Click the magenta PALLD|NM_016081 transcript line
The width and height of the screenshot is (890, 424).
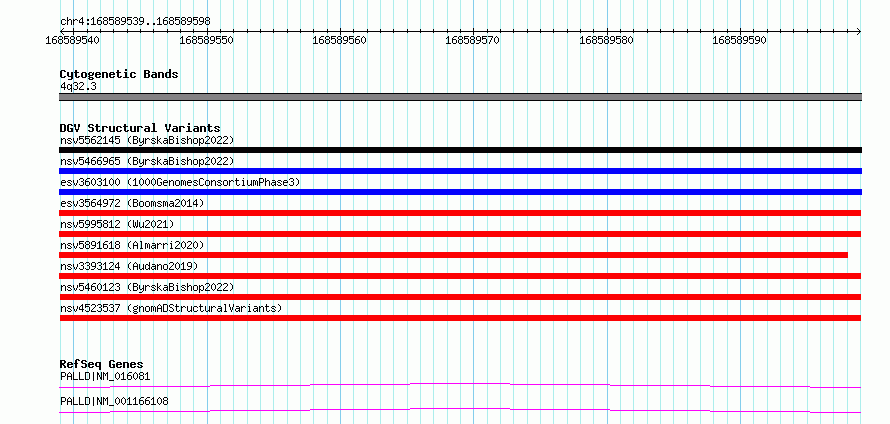[x=460, y=385]
